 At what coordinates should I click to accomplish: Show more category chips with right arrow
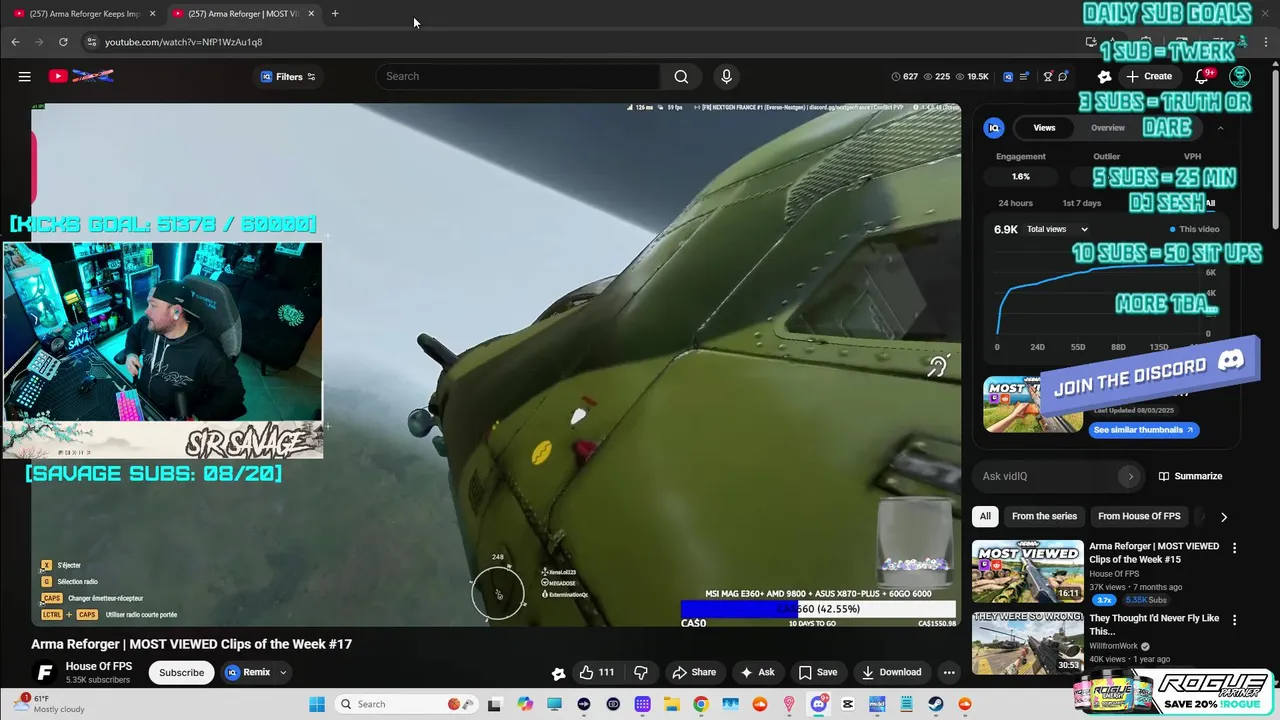(1223, 516)
